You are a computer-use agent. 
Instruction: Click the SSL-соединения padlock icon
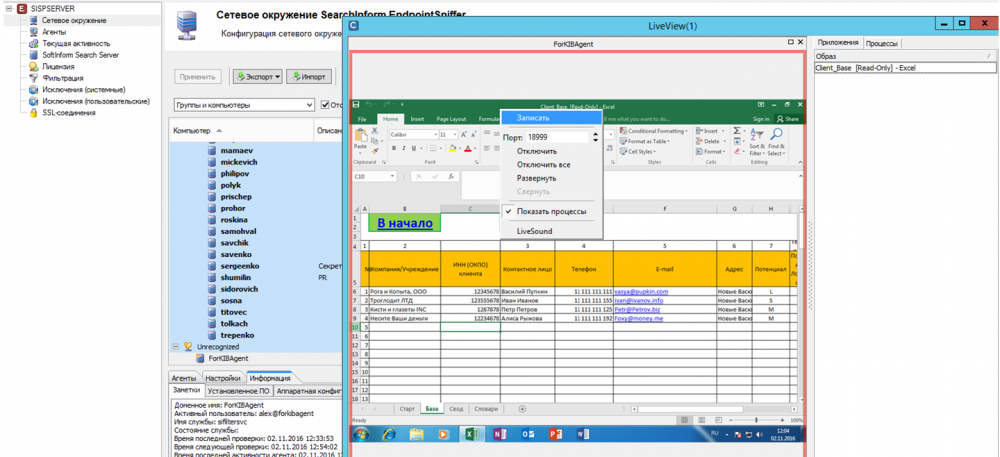click(x=35, y=113)
